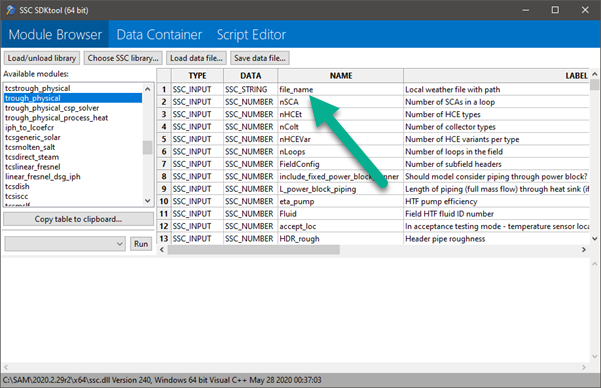601x388 pixels.
Task: Click 'Header pipe roughness' label cell
Action: [496, 238]
